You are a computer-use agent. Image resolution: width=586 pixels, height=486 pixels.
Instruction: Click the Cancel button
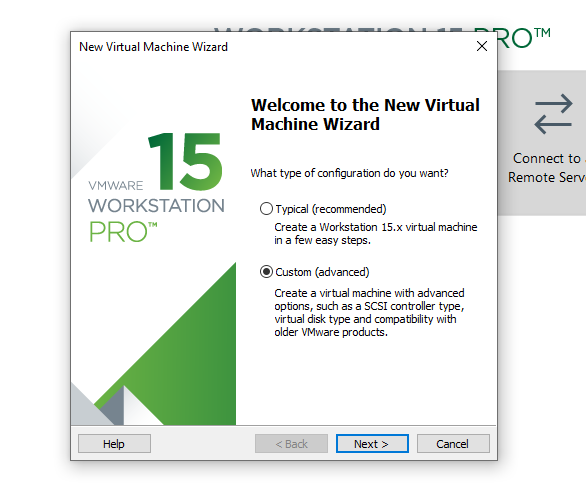tap(453, 444)
